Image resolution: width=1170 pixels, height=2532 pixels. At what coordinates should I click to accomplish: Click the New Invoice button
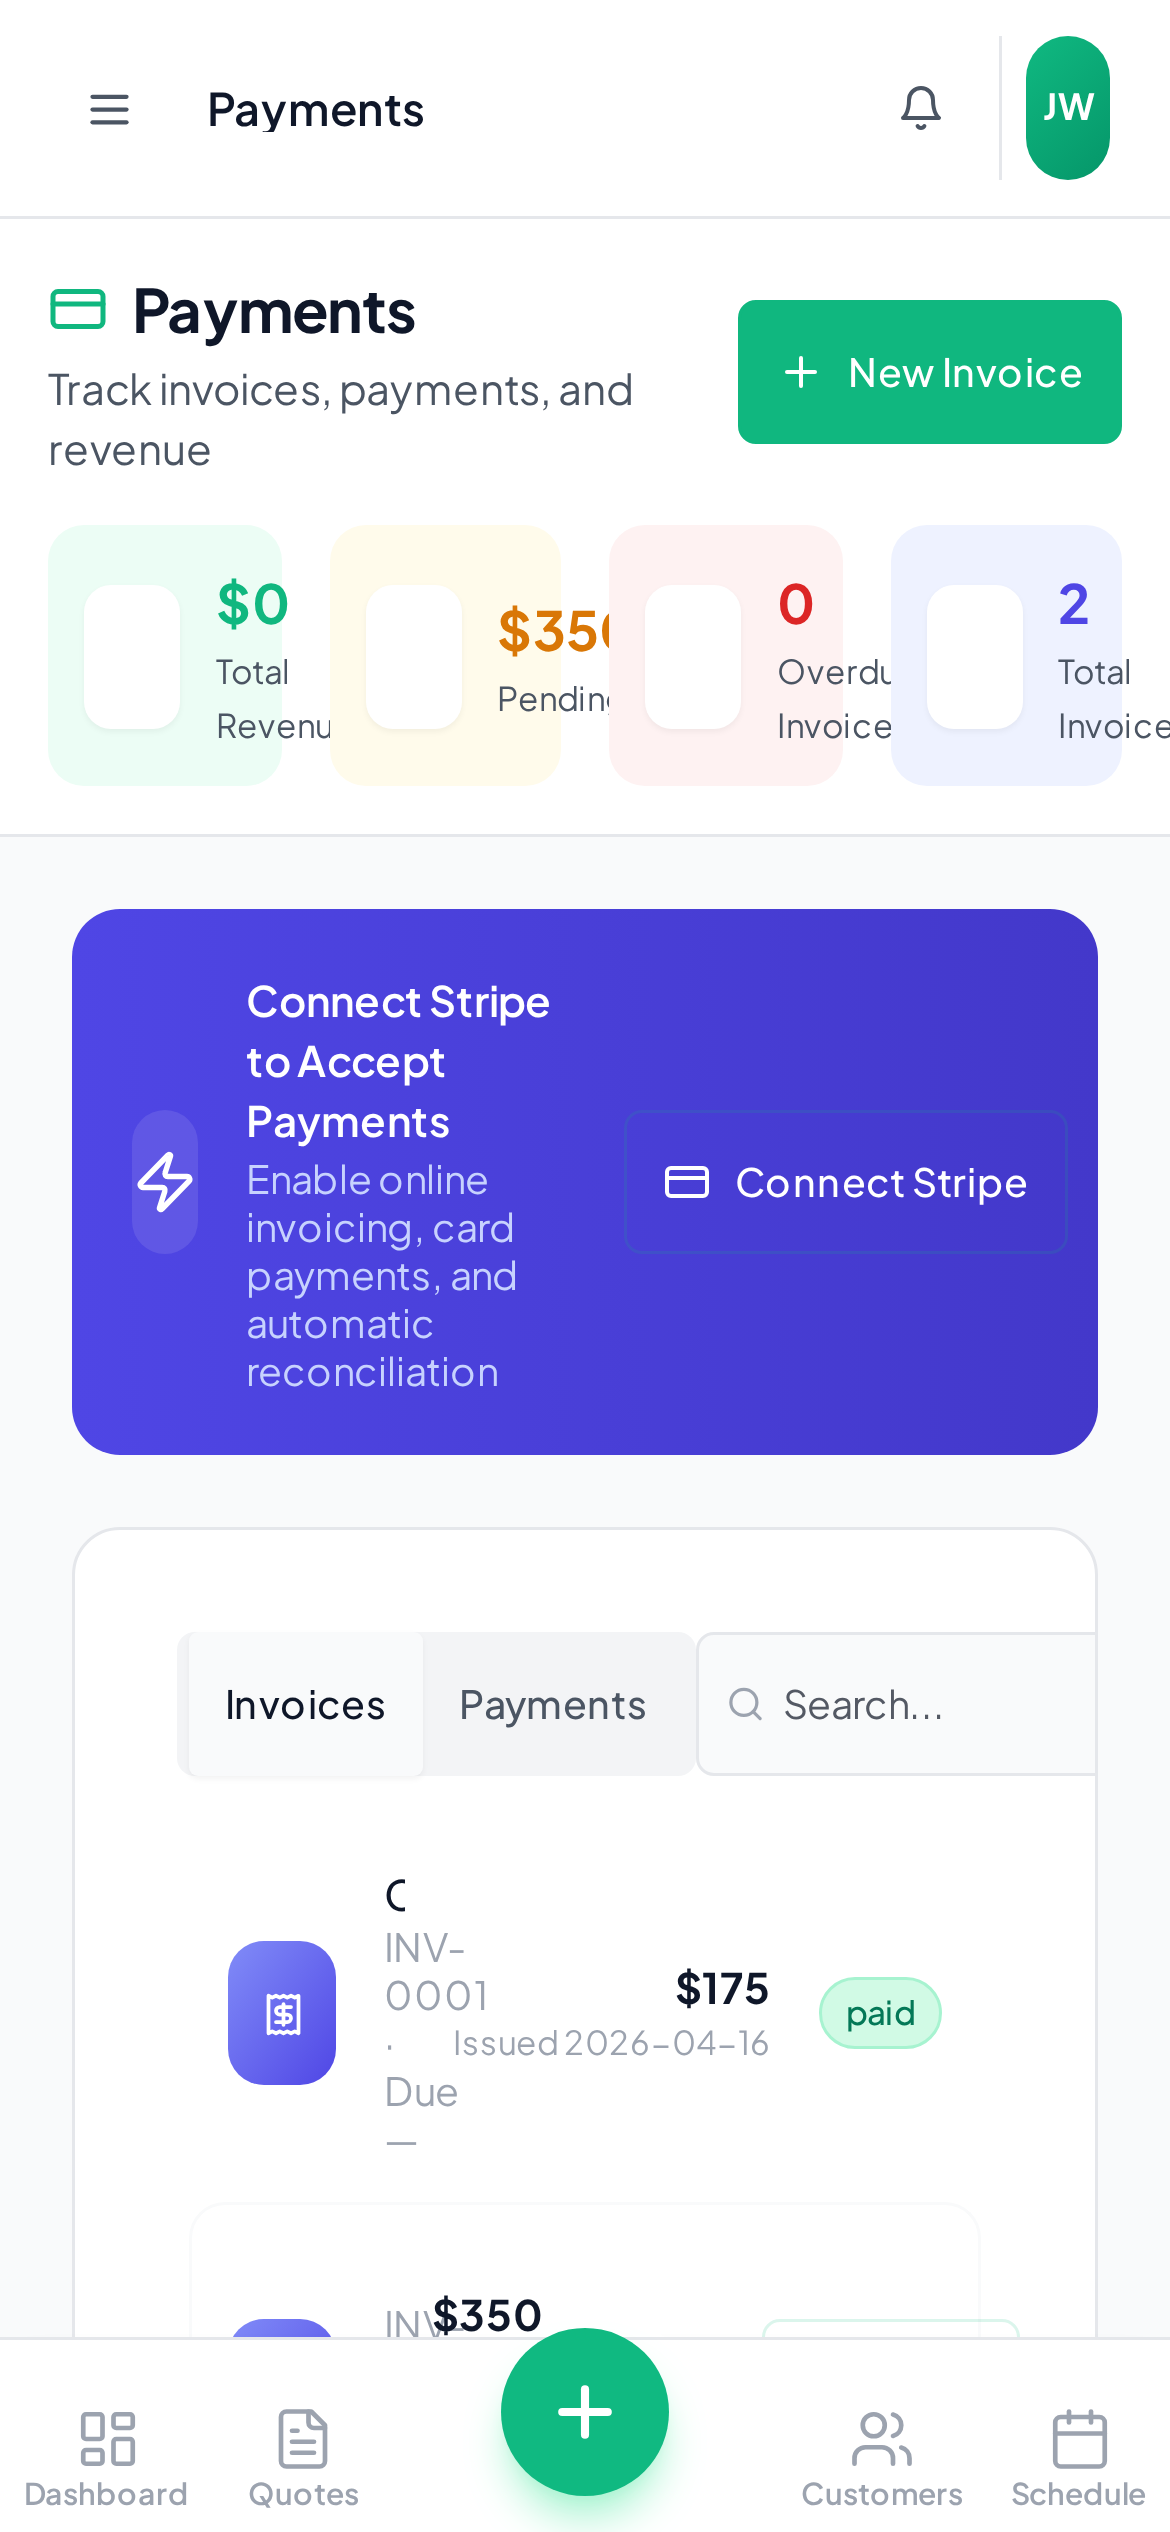(x=929, y=371)
